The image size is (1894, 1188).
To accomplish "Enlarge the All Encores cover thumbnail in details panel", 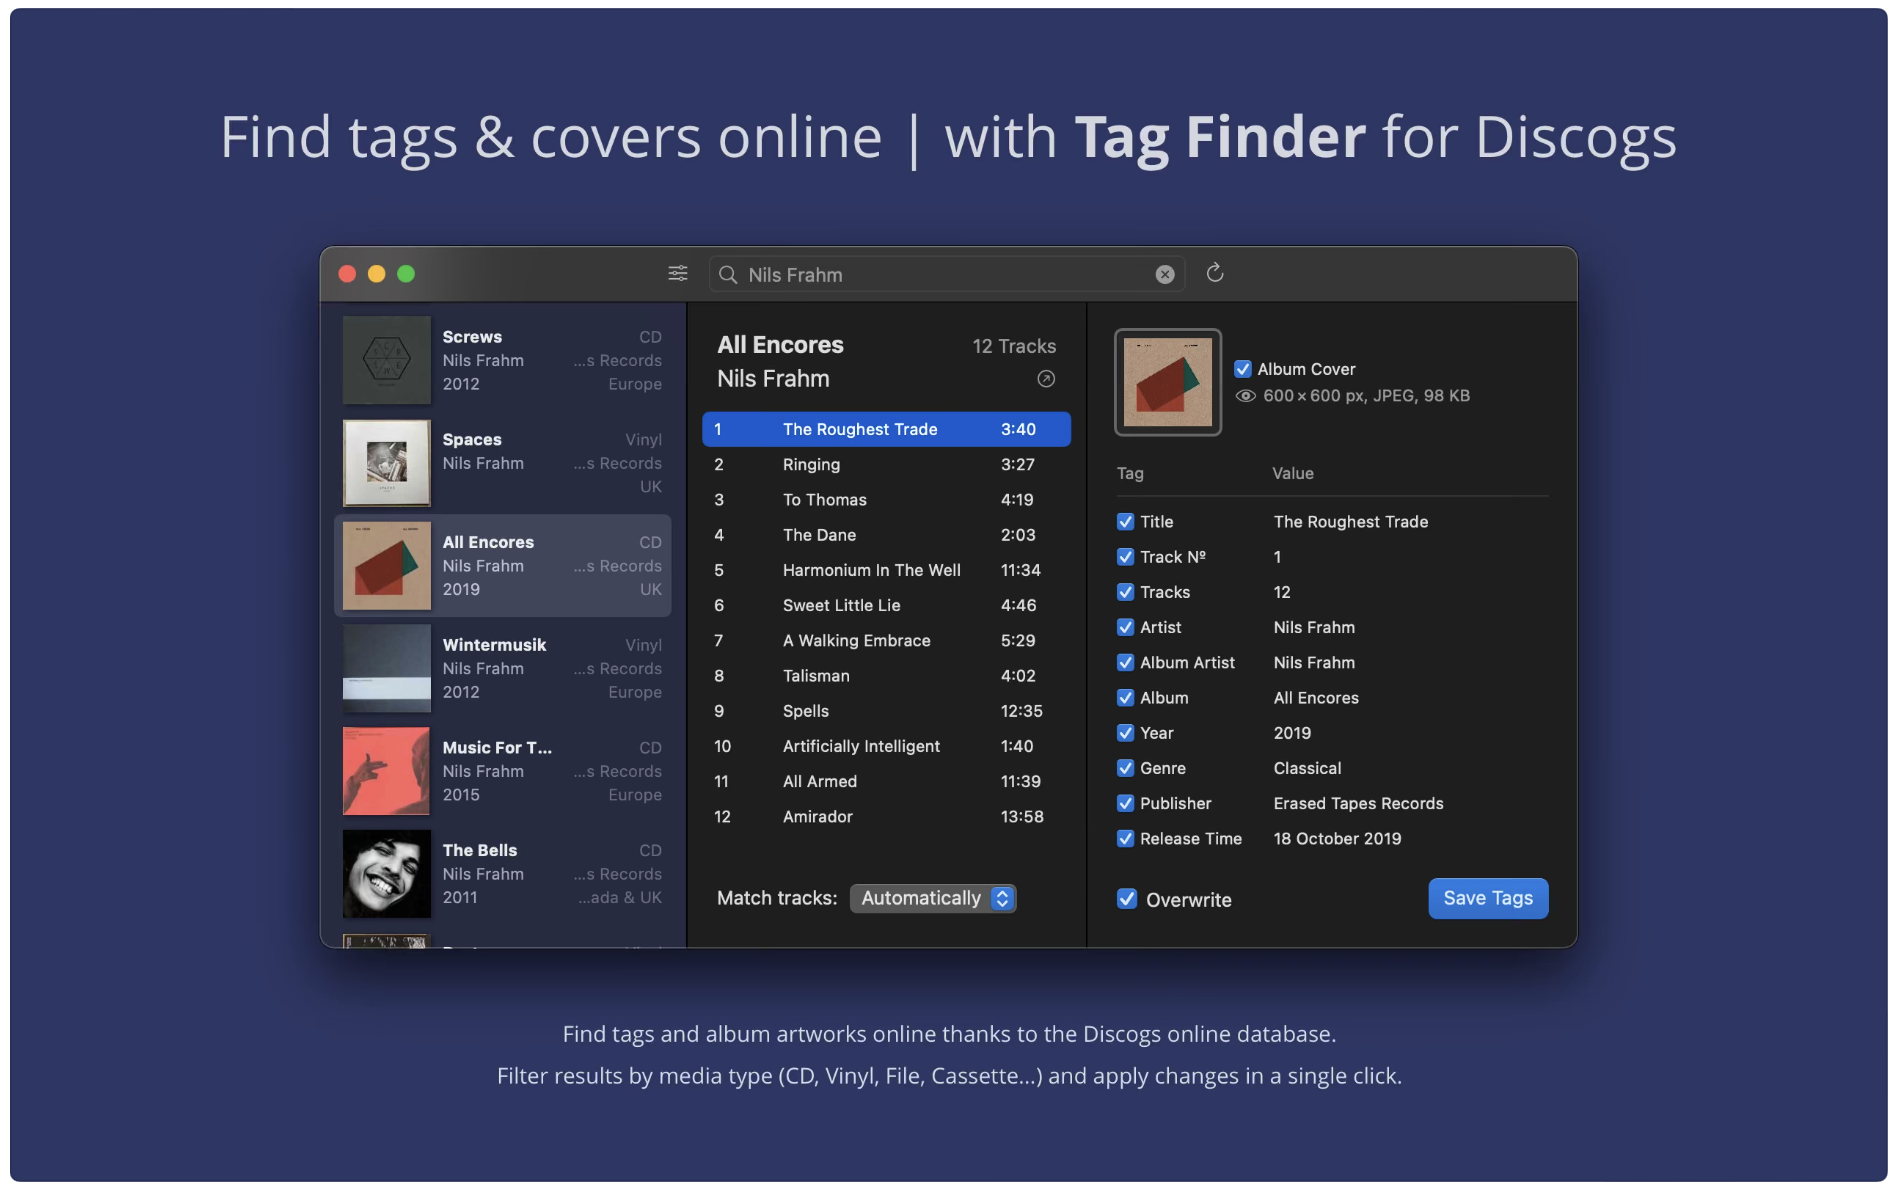I will pos(1168,381).
